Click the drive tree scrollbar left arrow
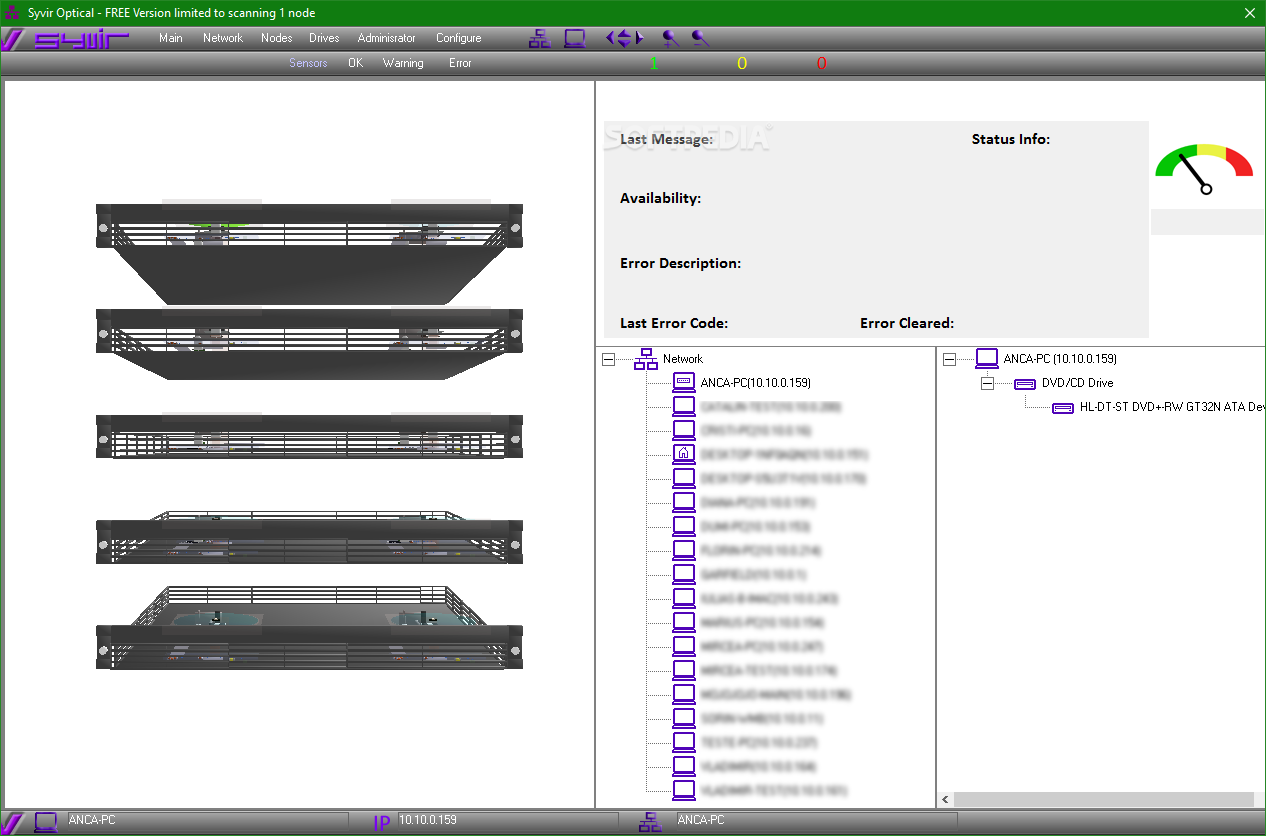Screen dimensions: 1266x836 tap(946, 800)
